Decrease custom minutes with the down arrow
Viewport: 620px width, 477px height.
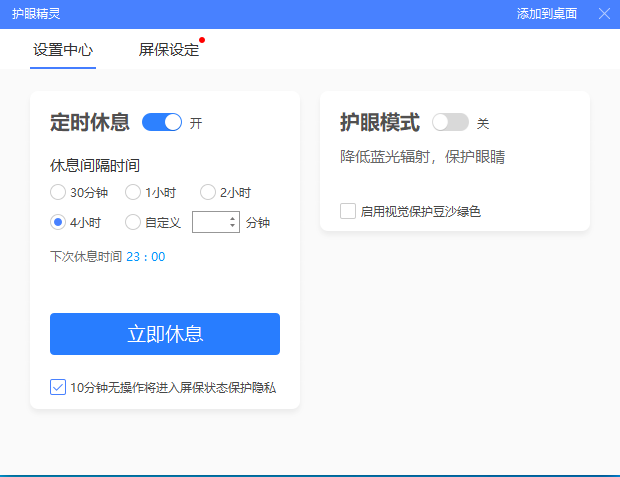[233, 226]
